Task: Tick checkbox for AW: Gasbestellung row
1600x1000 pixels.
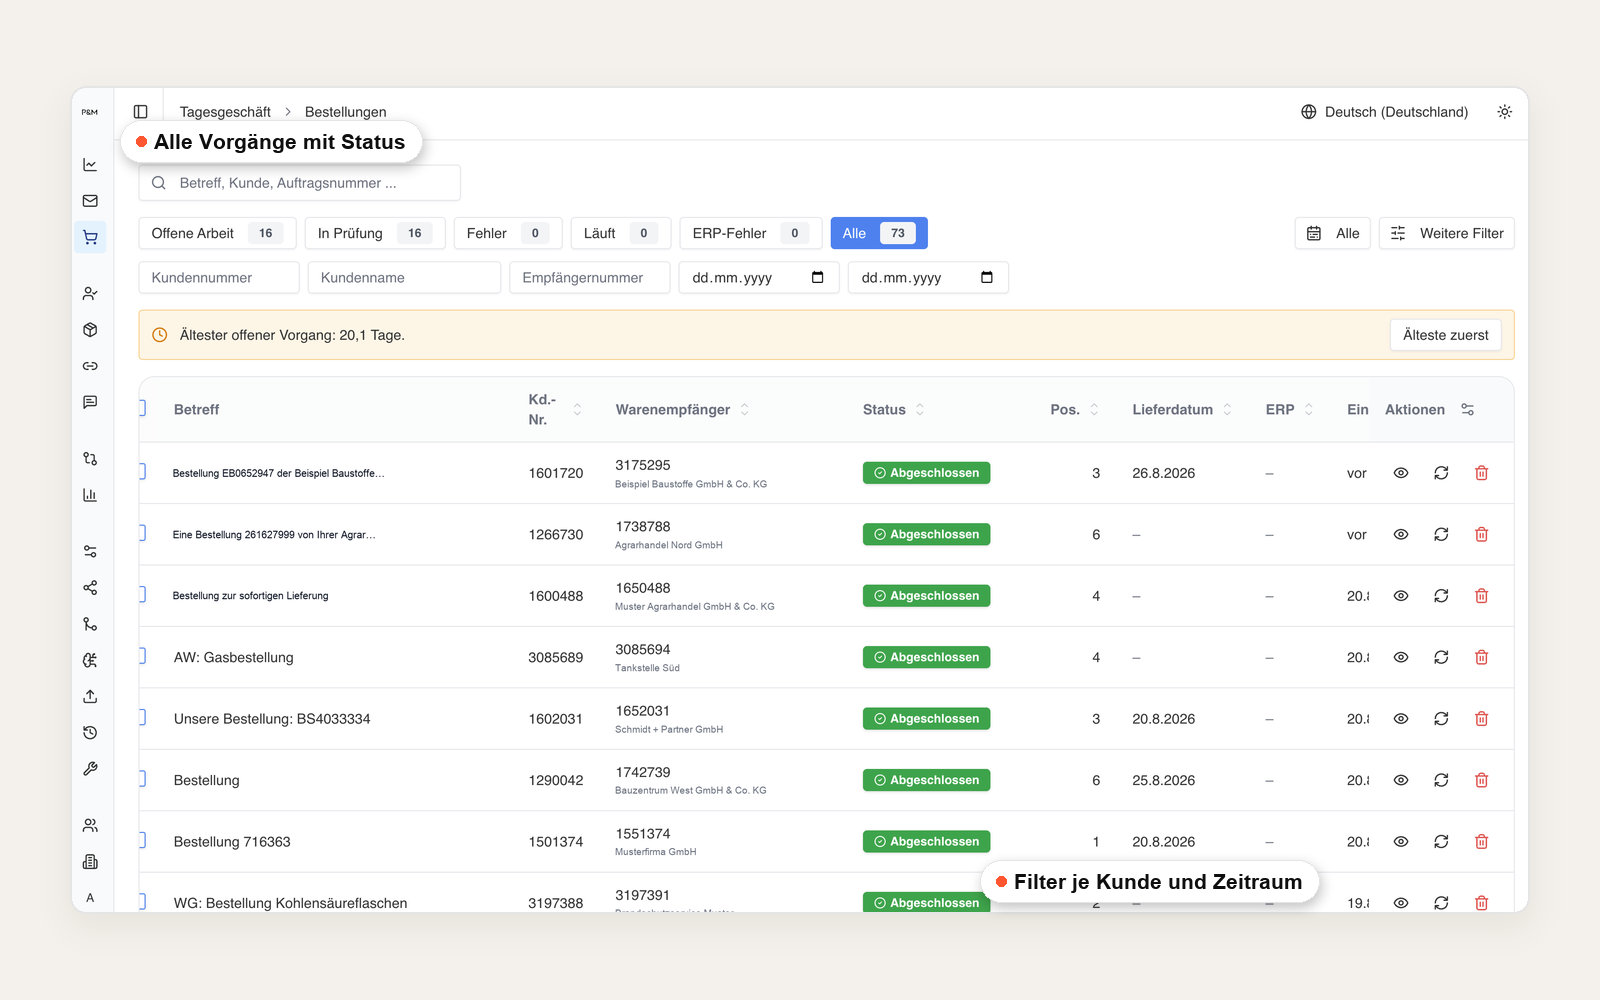Action: (142, 656)
